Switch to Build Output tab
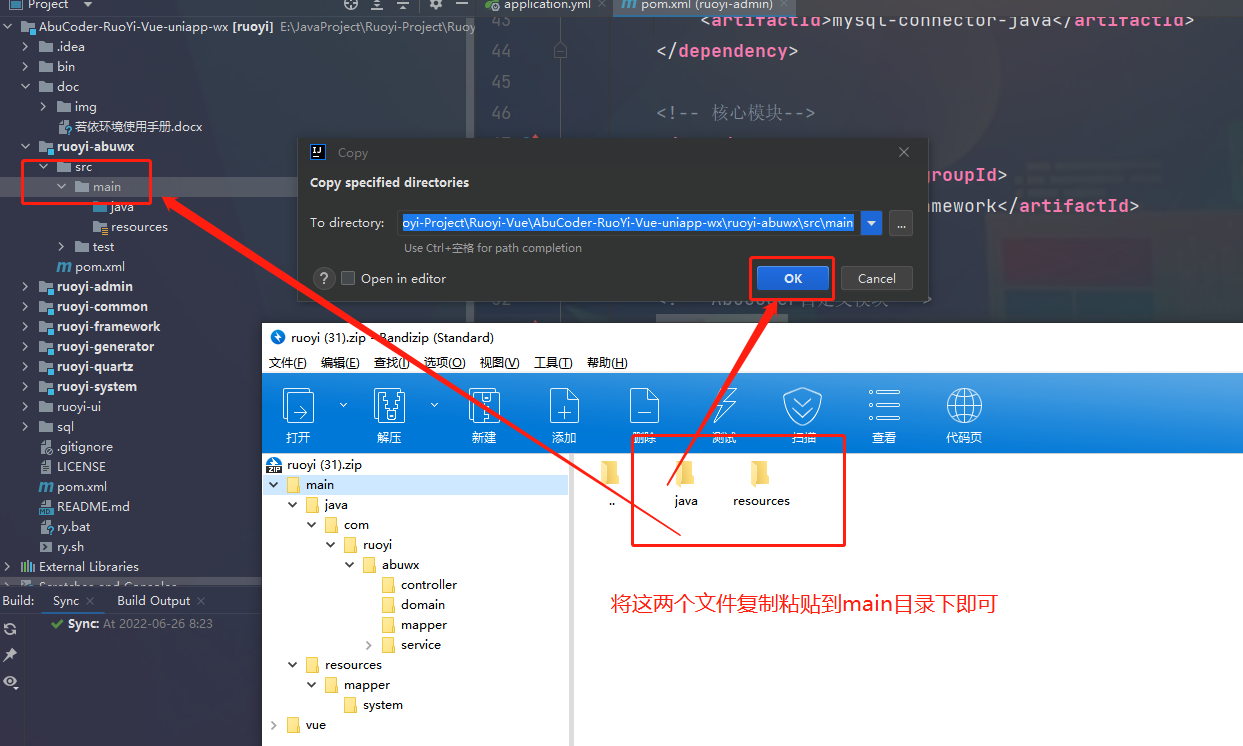This screenshot has height=746, width=1243. tap(153, 601)
